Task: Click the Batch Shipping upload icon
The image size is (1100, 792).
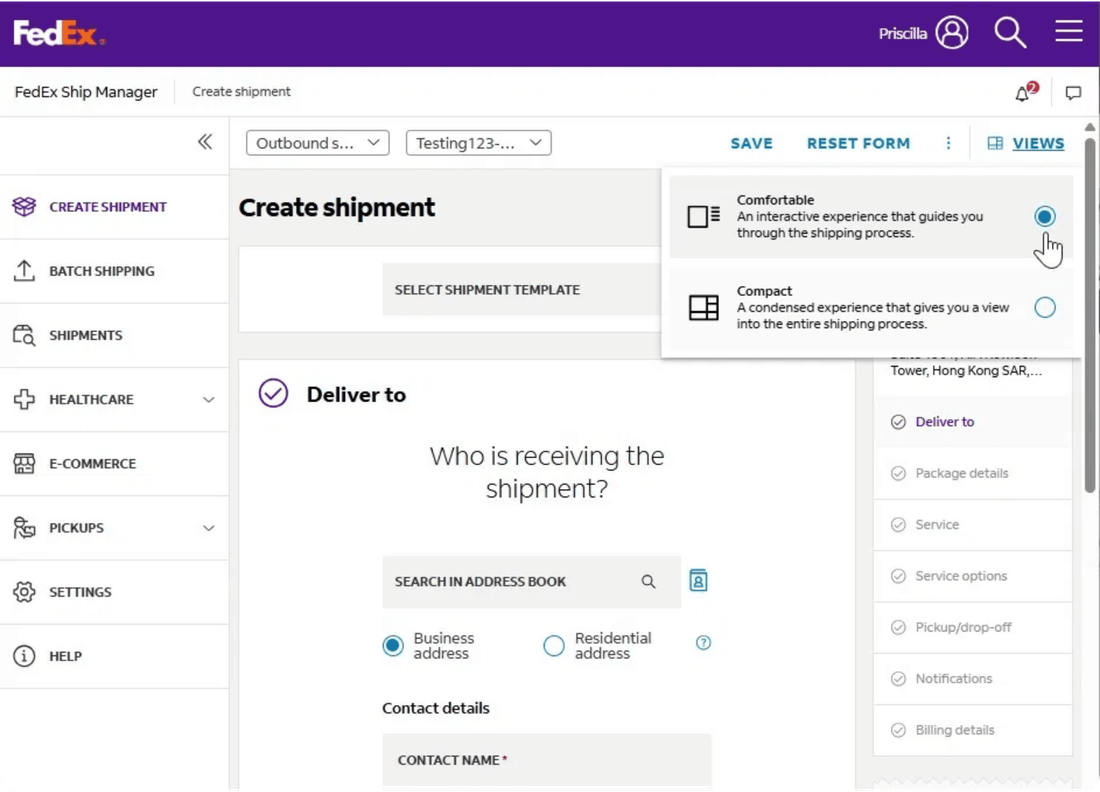Action: 24,271
